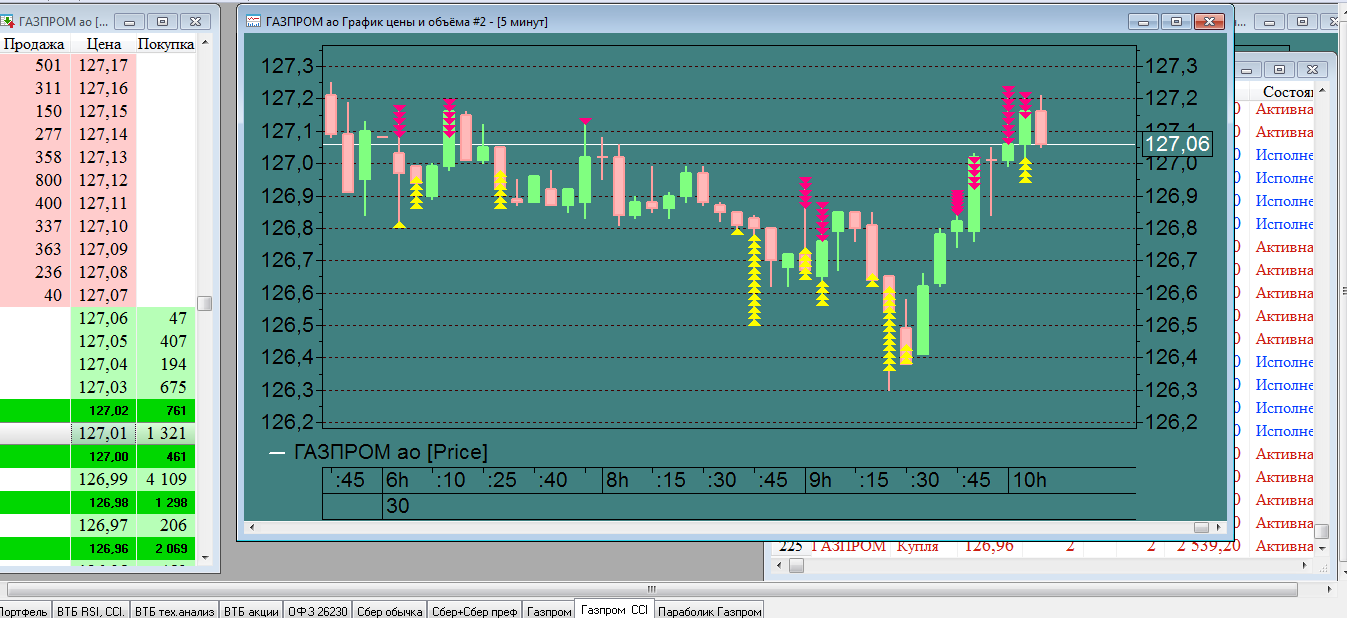Switch to the Портфель tab
1347x618 pixels.
click(x=24, y=611)
